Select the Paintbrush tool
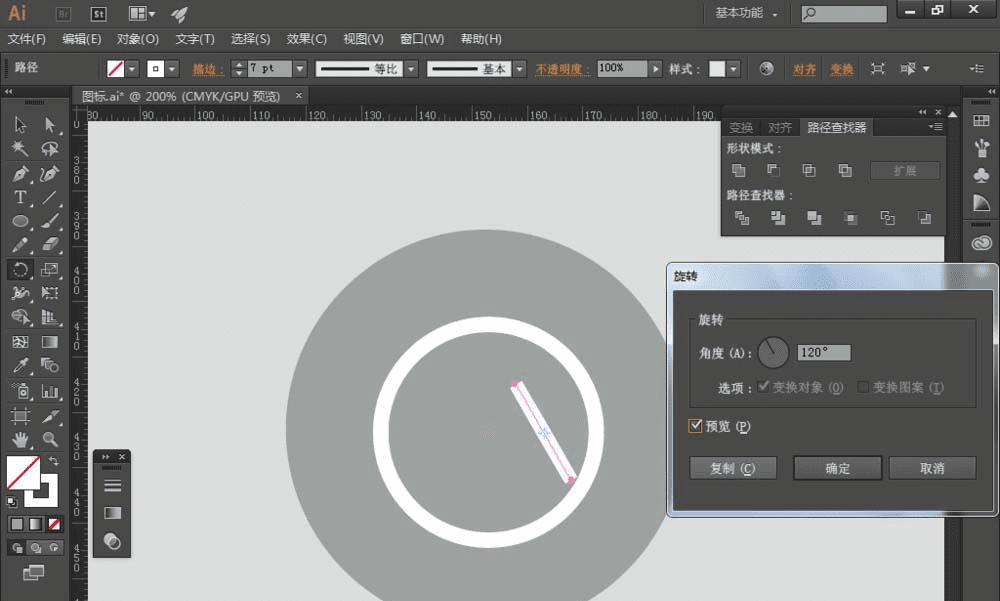This screenshot has width=1000, height=601. point(50,221)
